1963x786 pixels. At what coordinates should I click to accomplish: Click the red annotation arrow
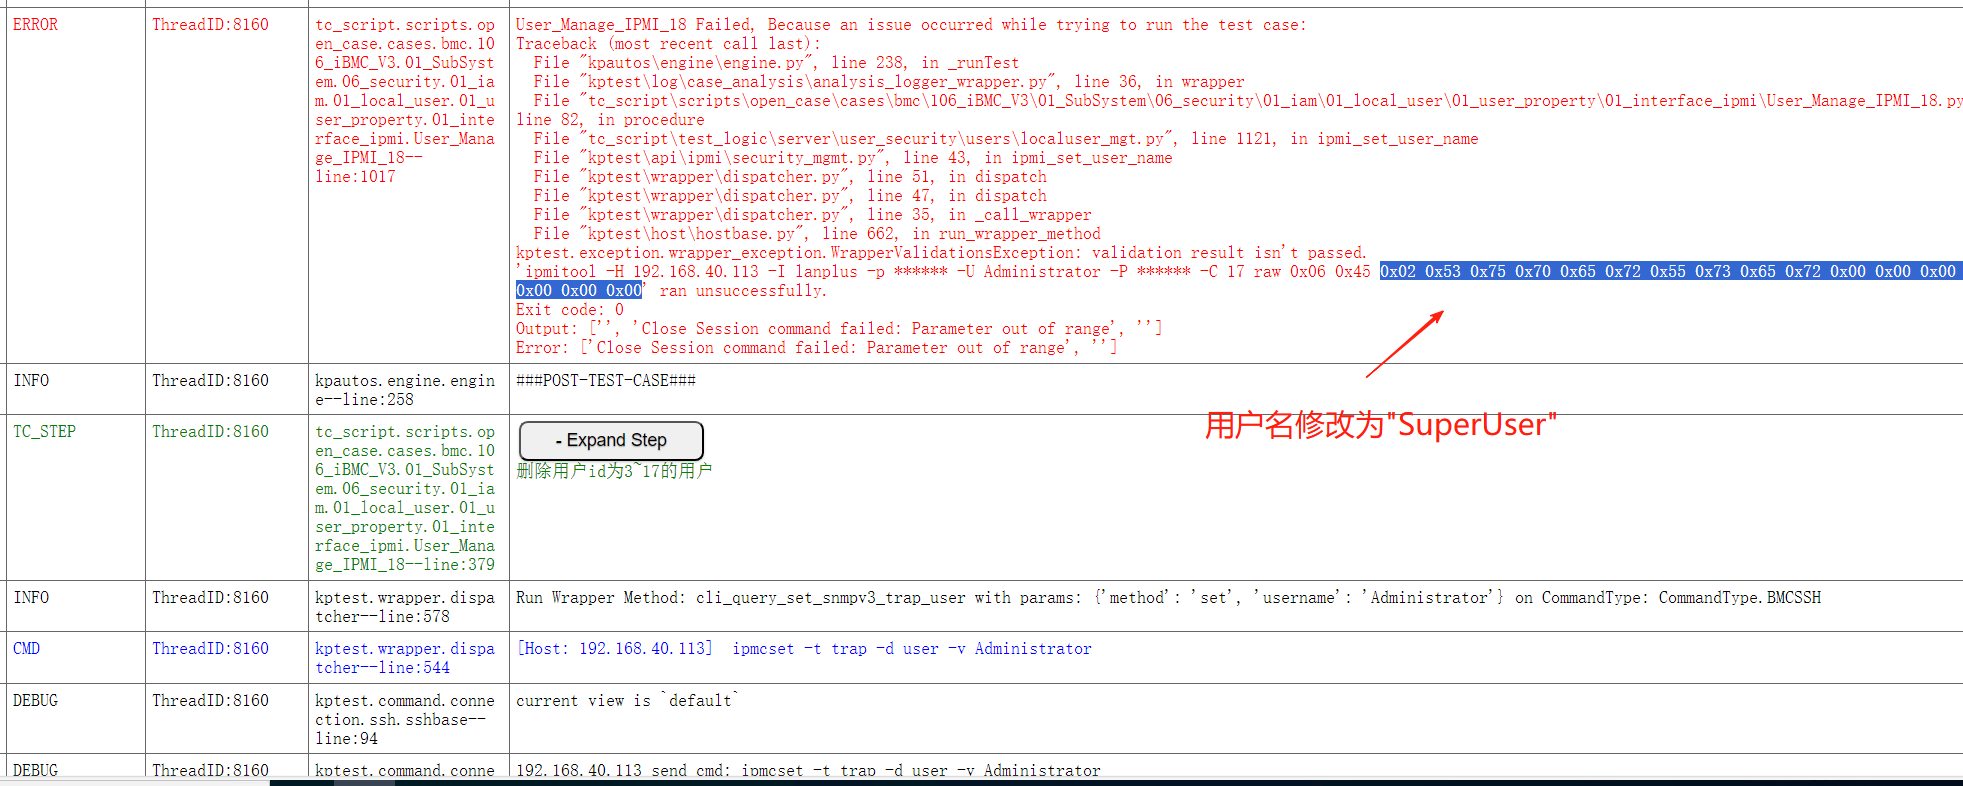tap(1404, 344)
